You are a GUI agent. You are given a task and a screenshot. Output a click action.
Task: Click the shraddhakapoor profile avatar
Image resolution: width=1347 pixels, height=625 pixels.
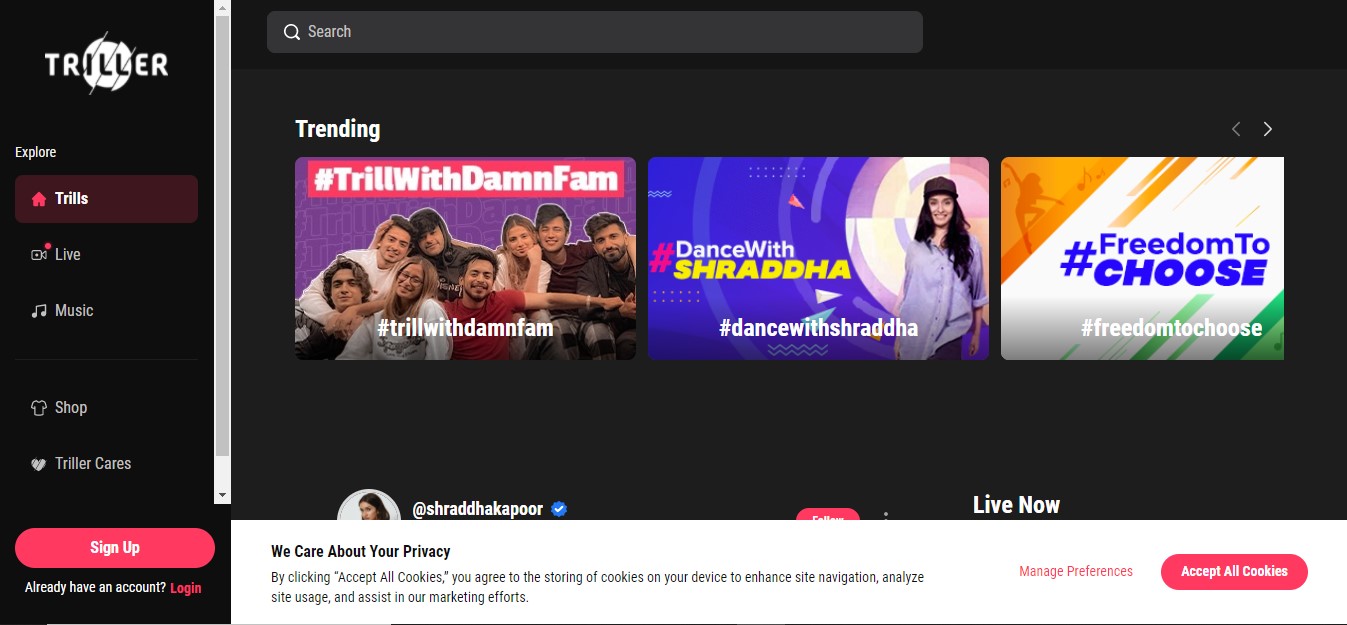[x=369, y=505]
